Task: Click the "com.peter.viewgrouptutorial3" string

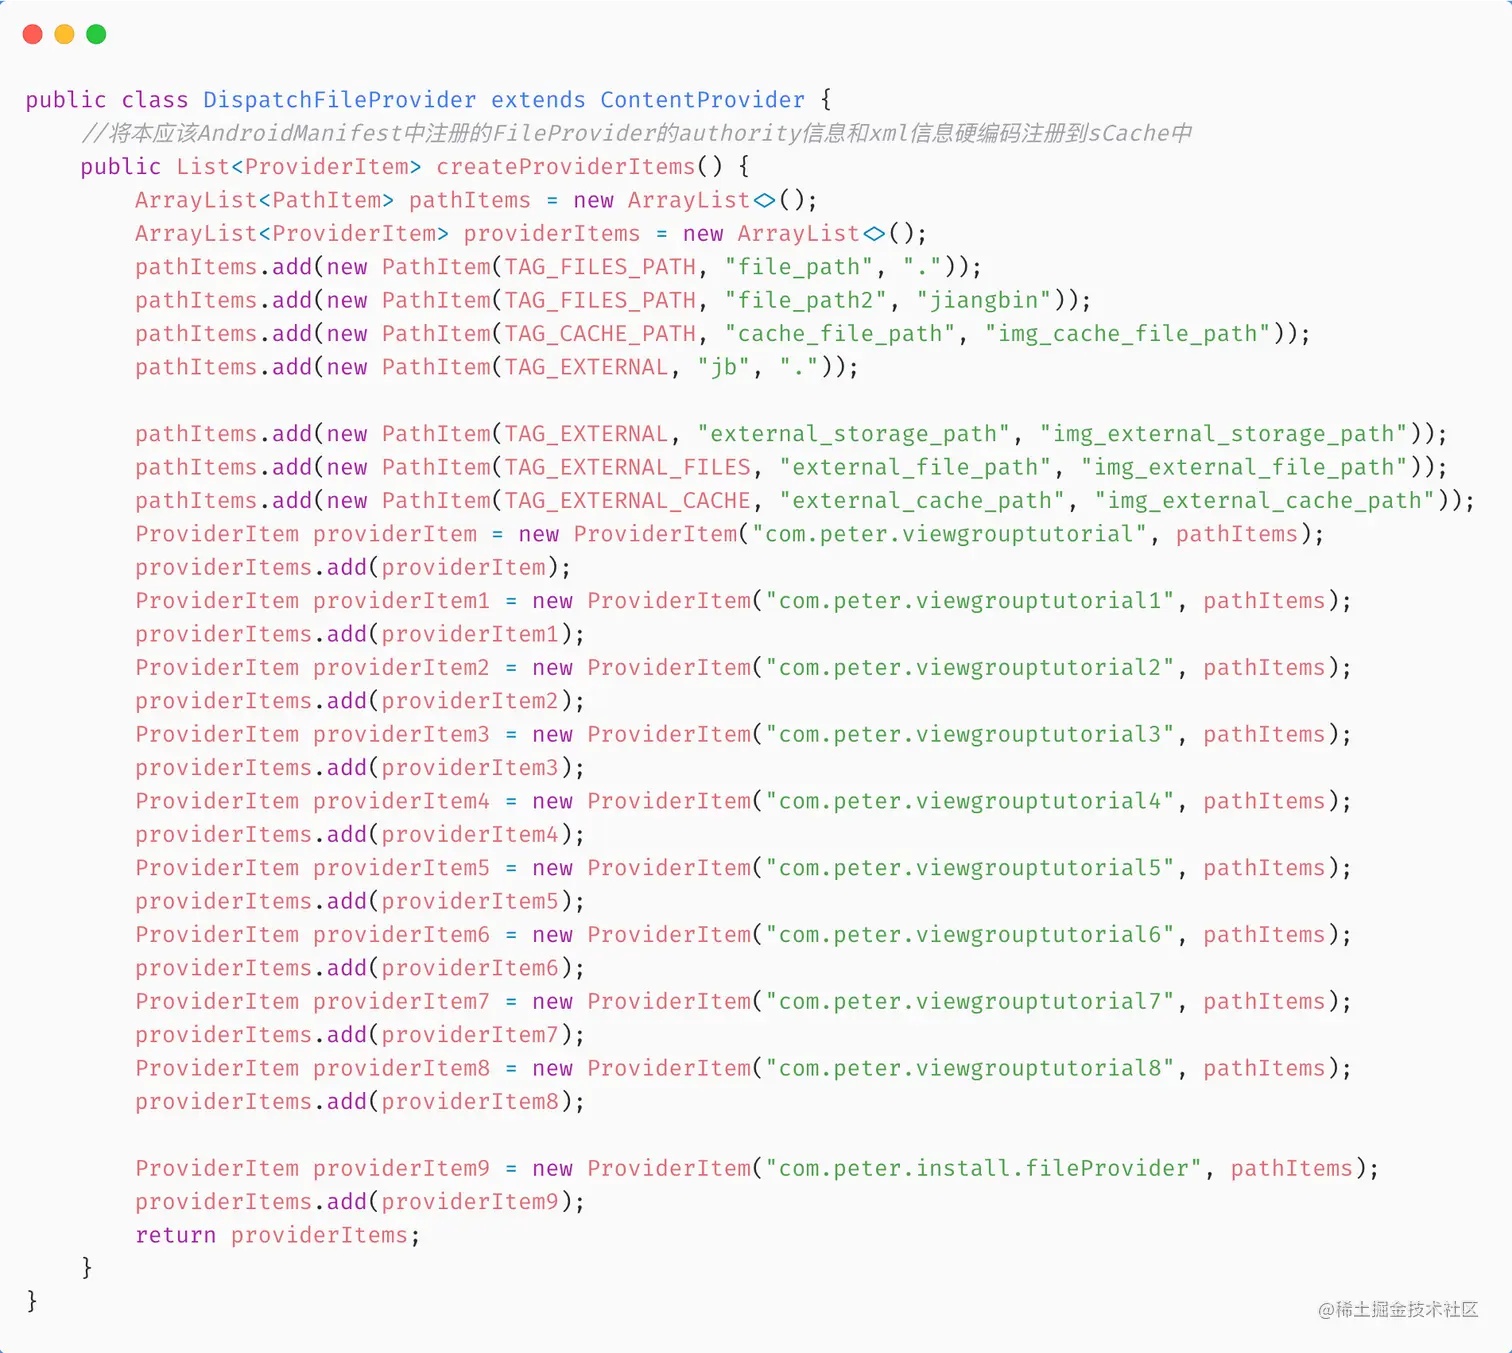Action: point(970,735)
